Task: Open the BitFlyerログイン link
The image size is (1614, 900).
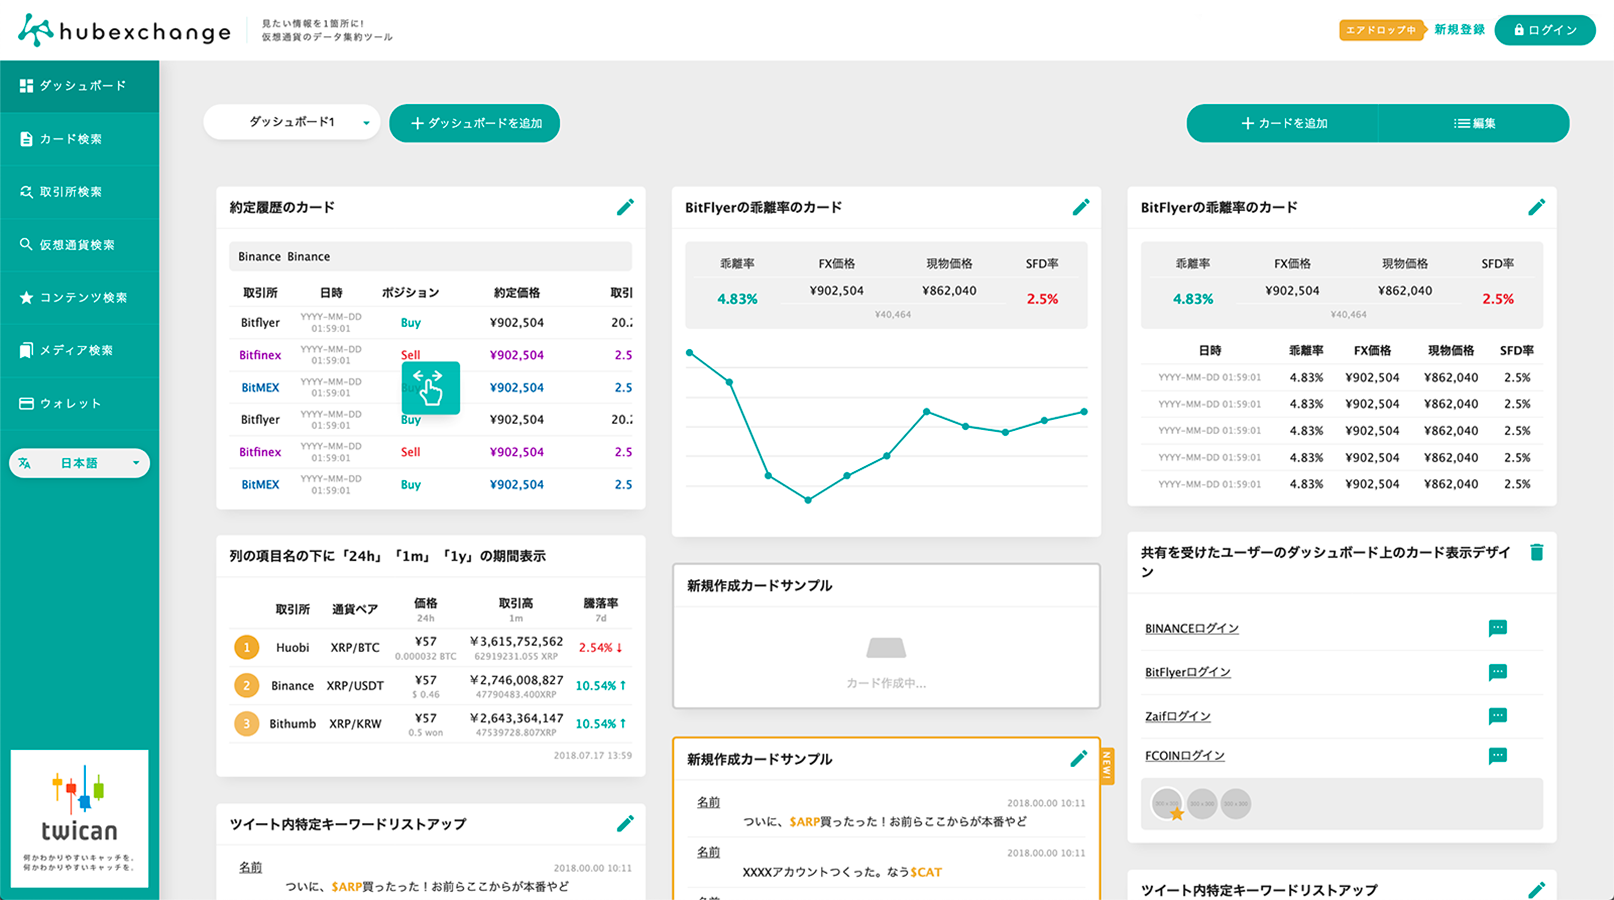Action: (1188, 672)
